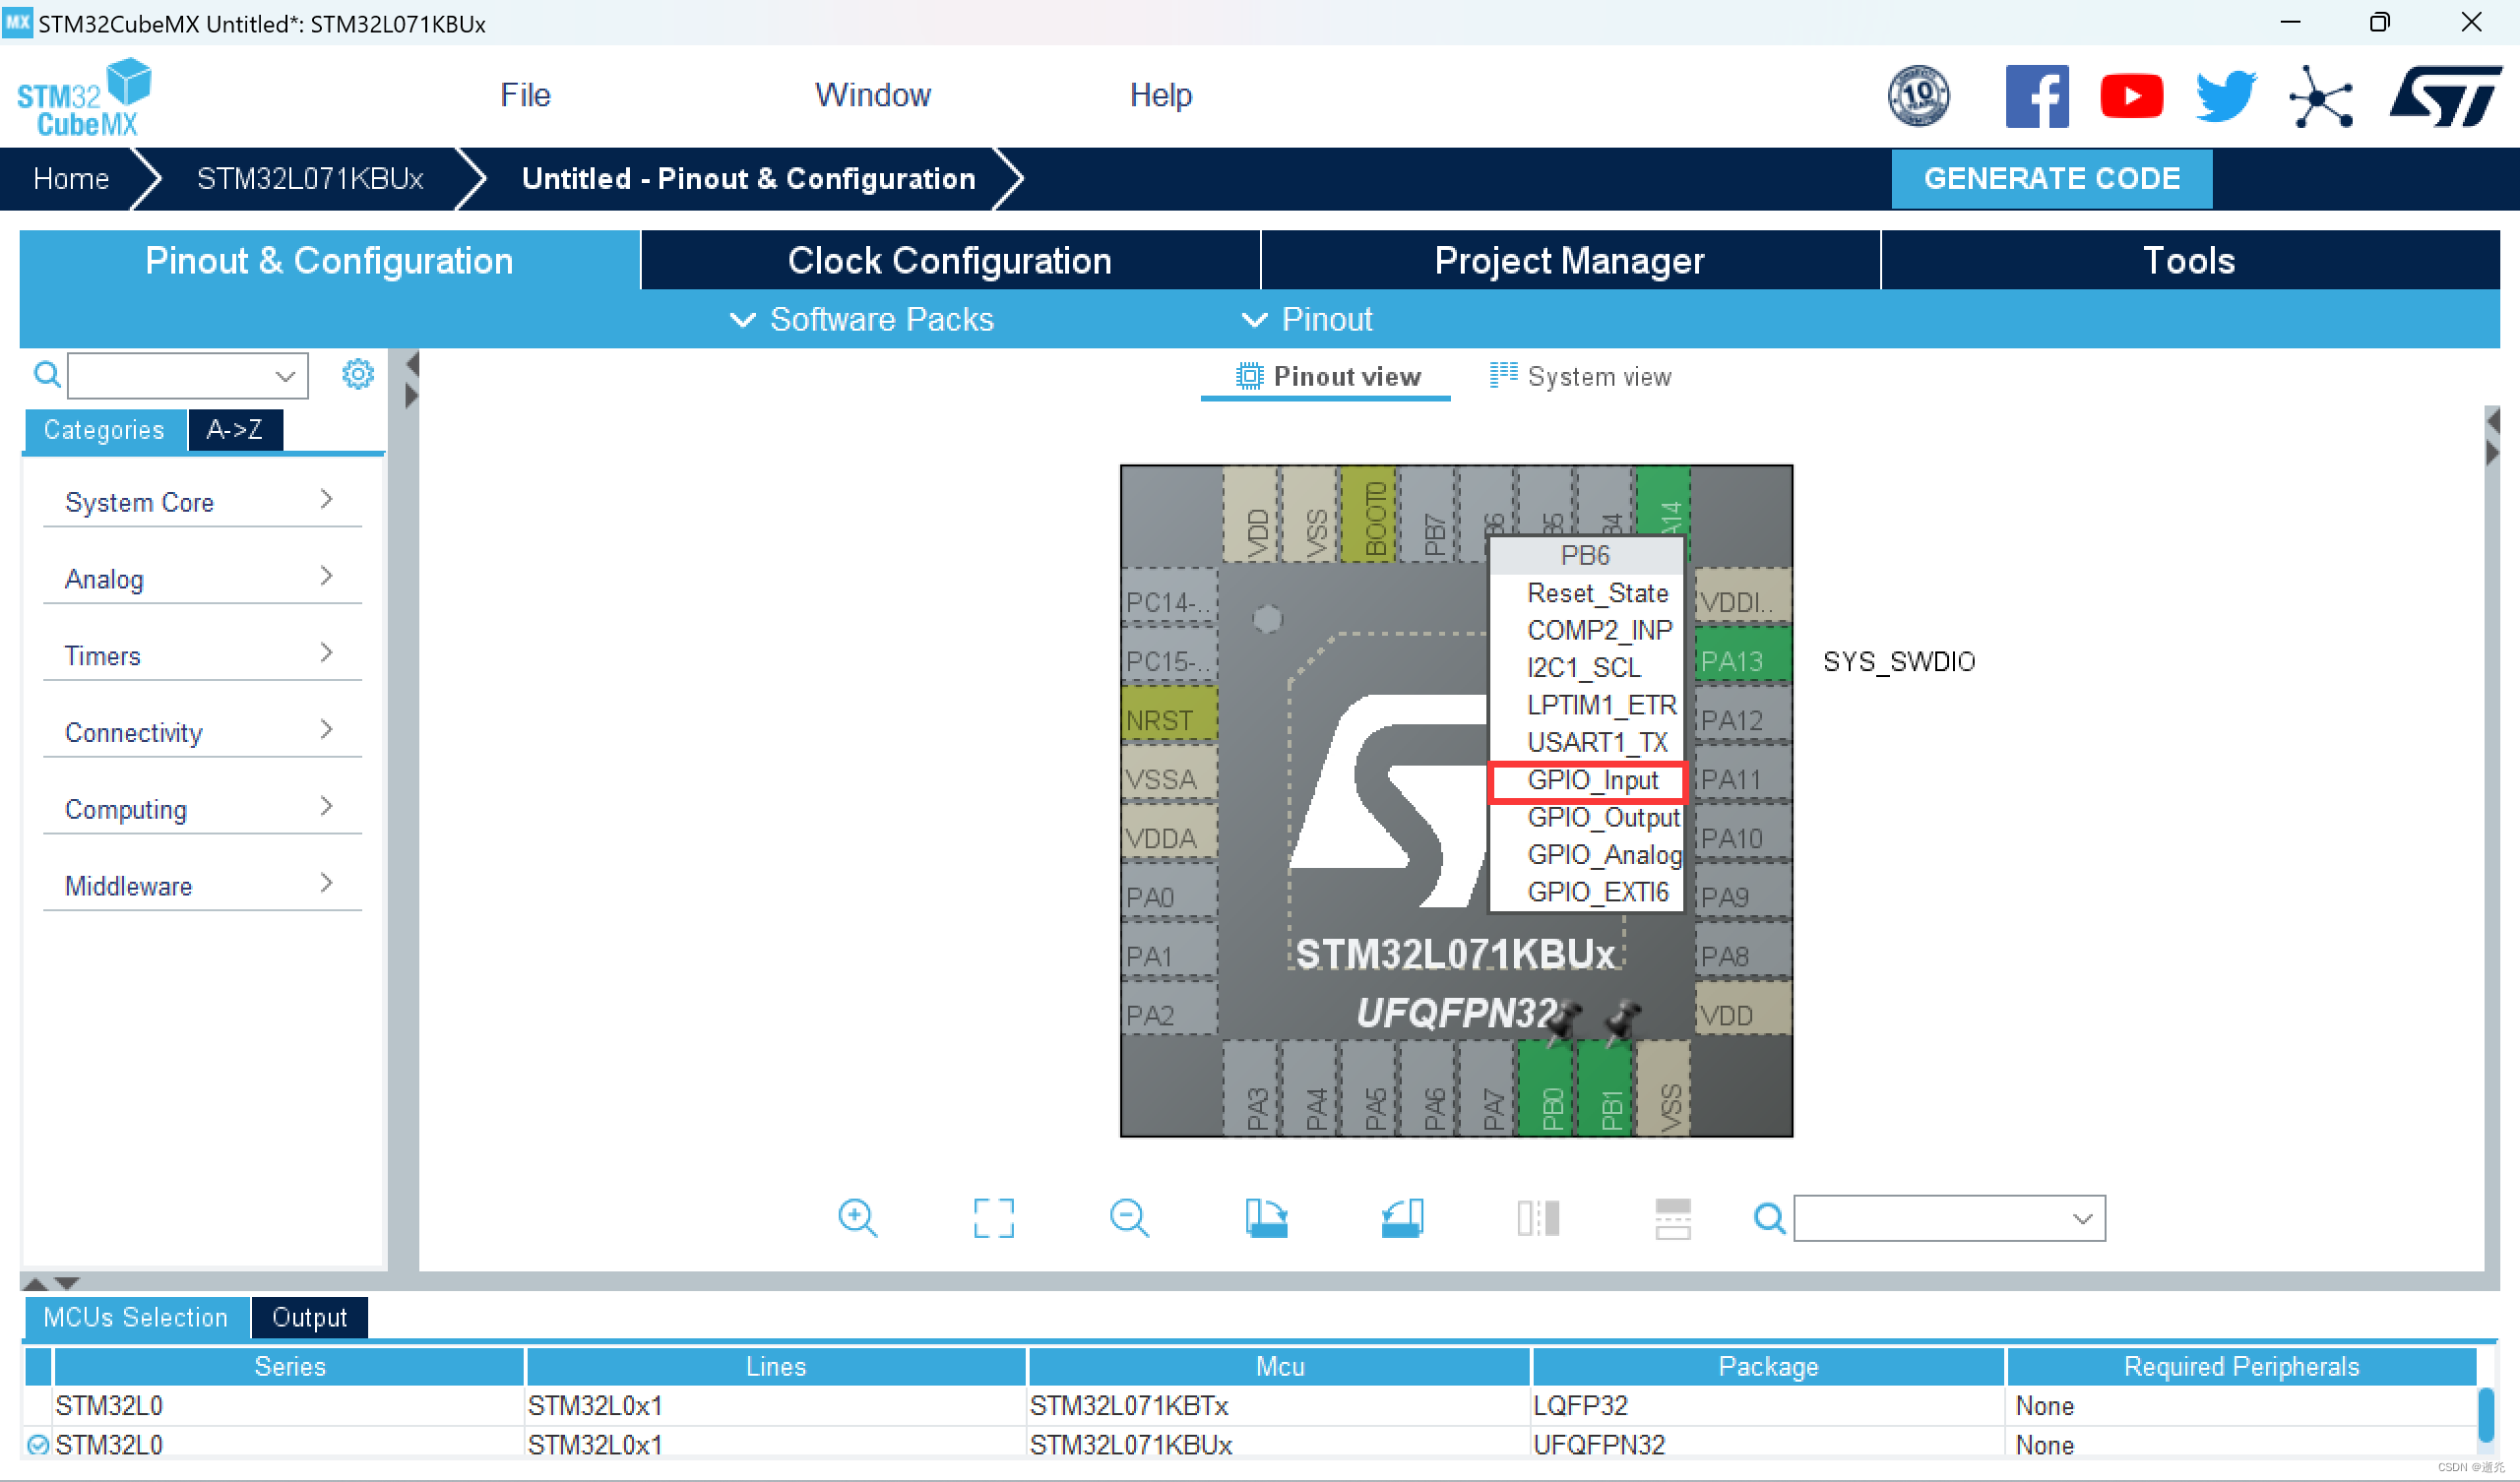Click the Facebook icon in header

click(2037, 96)
